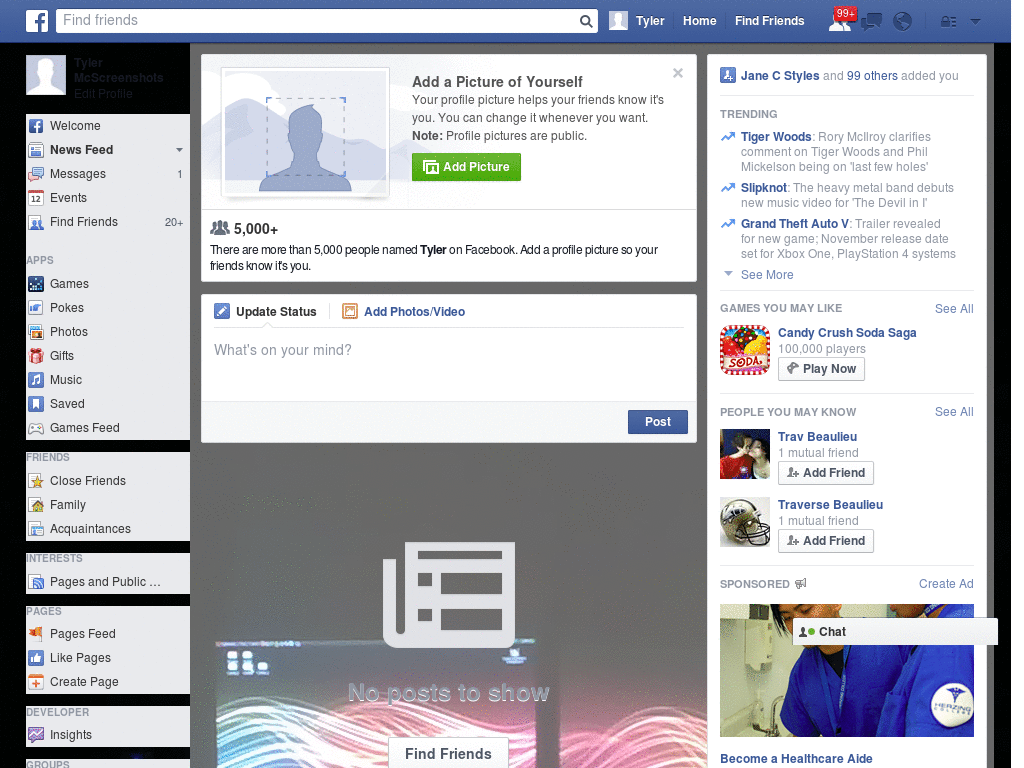
Task: Click the Family house icon
Action: pyautogui.click(x=36, y=505)
